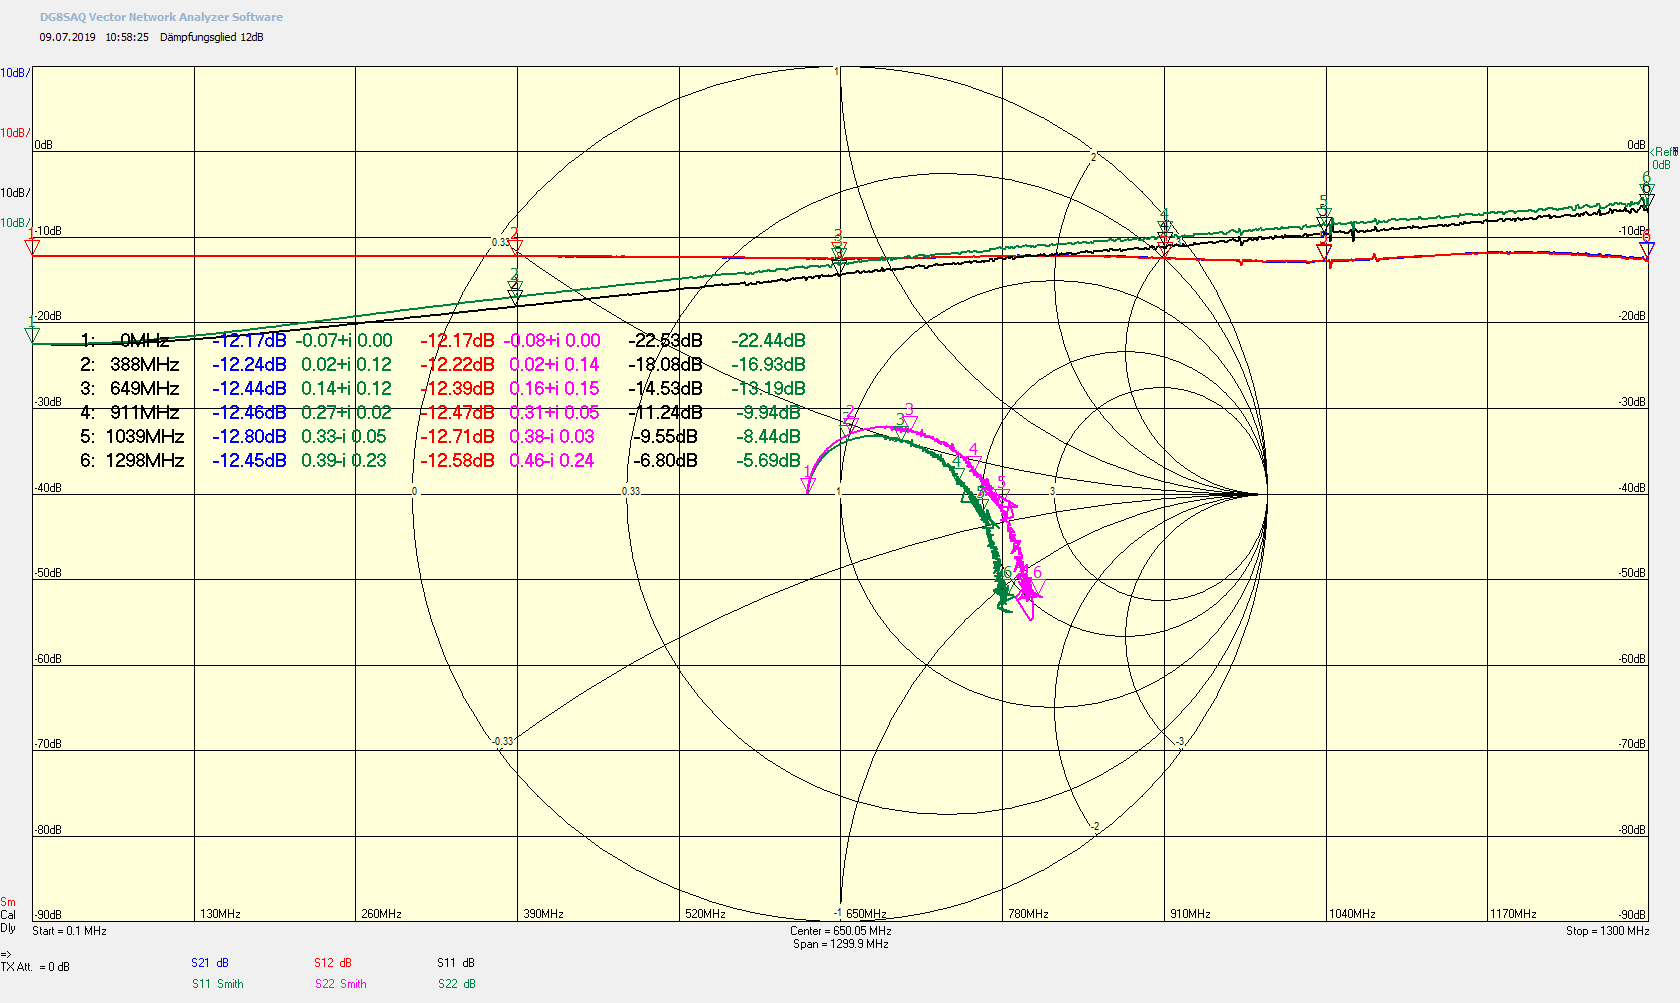Click the TX Att. = 0 dB setting

coord(35,967)
